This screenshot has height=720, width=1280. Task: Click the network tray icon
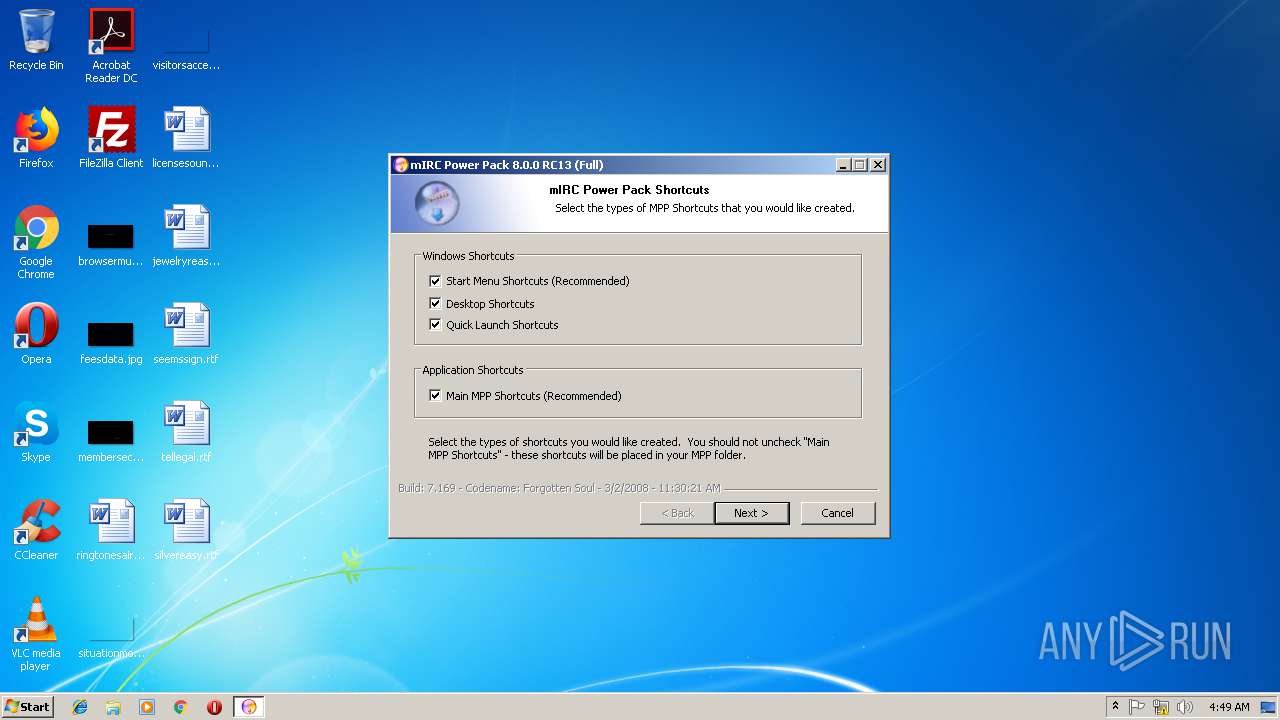point(1161,707)
